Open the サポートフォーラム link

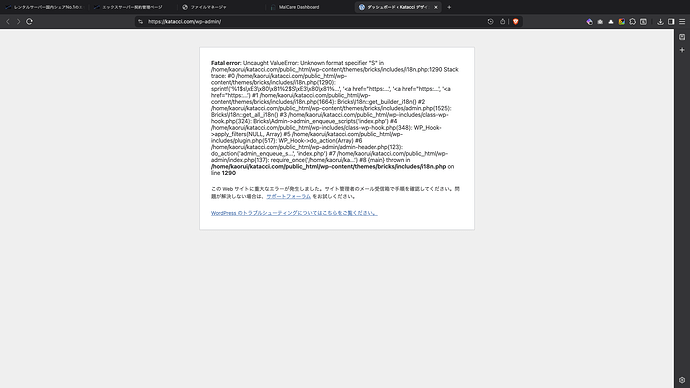click(289, 197)
